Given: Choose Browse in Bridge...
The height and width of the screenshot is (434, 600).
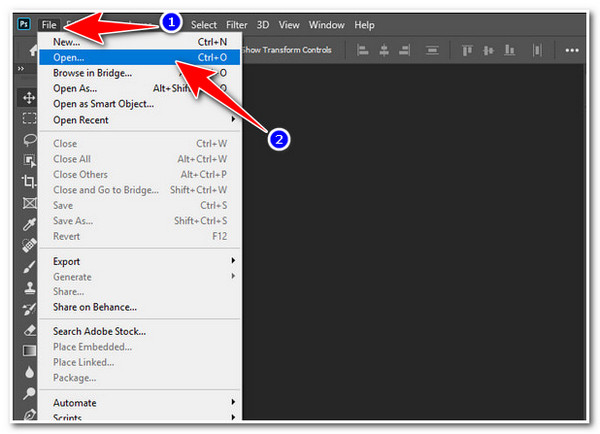Looking at the screenshot, I should [x=140, y=73].
